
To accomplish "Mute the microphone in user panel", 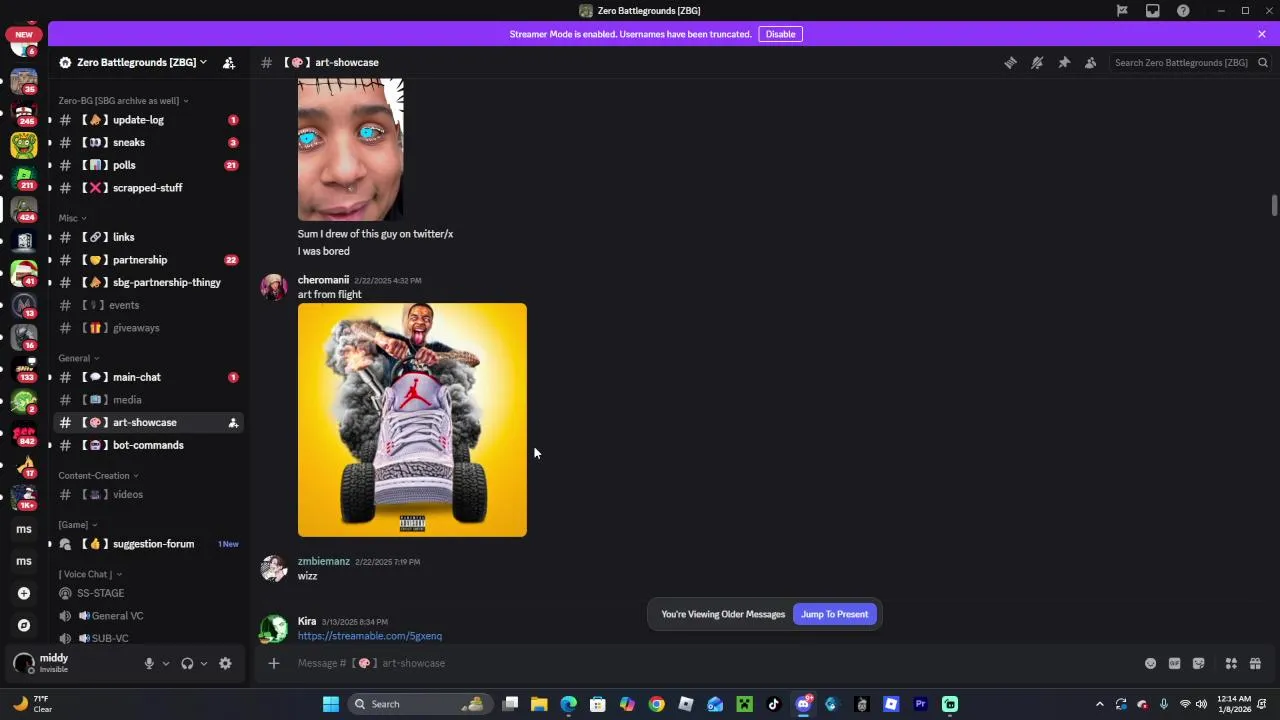I will (x=149, y=663).
